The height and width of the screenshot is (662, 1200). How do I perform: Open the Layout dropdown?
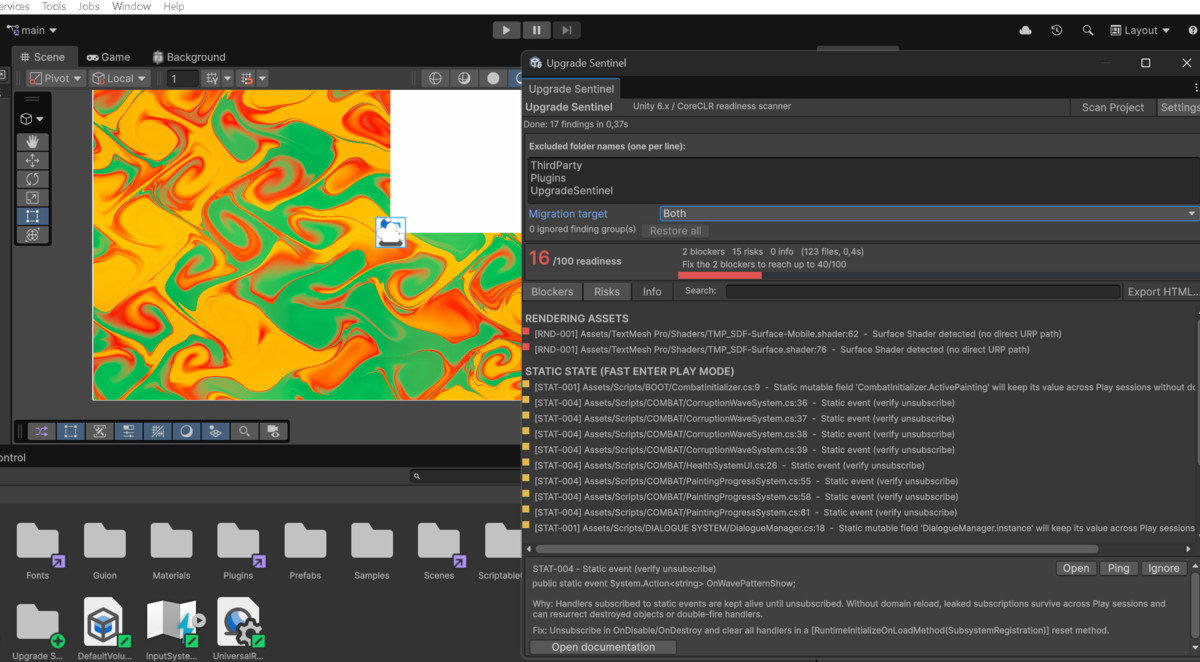pos(1139,31)
